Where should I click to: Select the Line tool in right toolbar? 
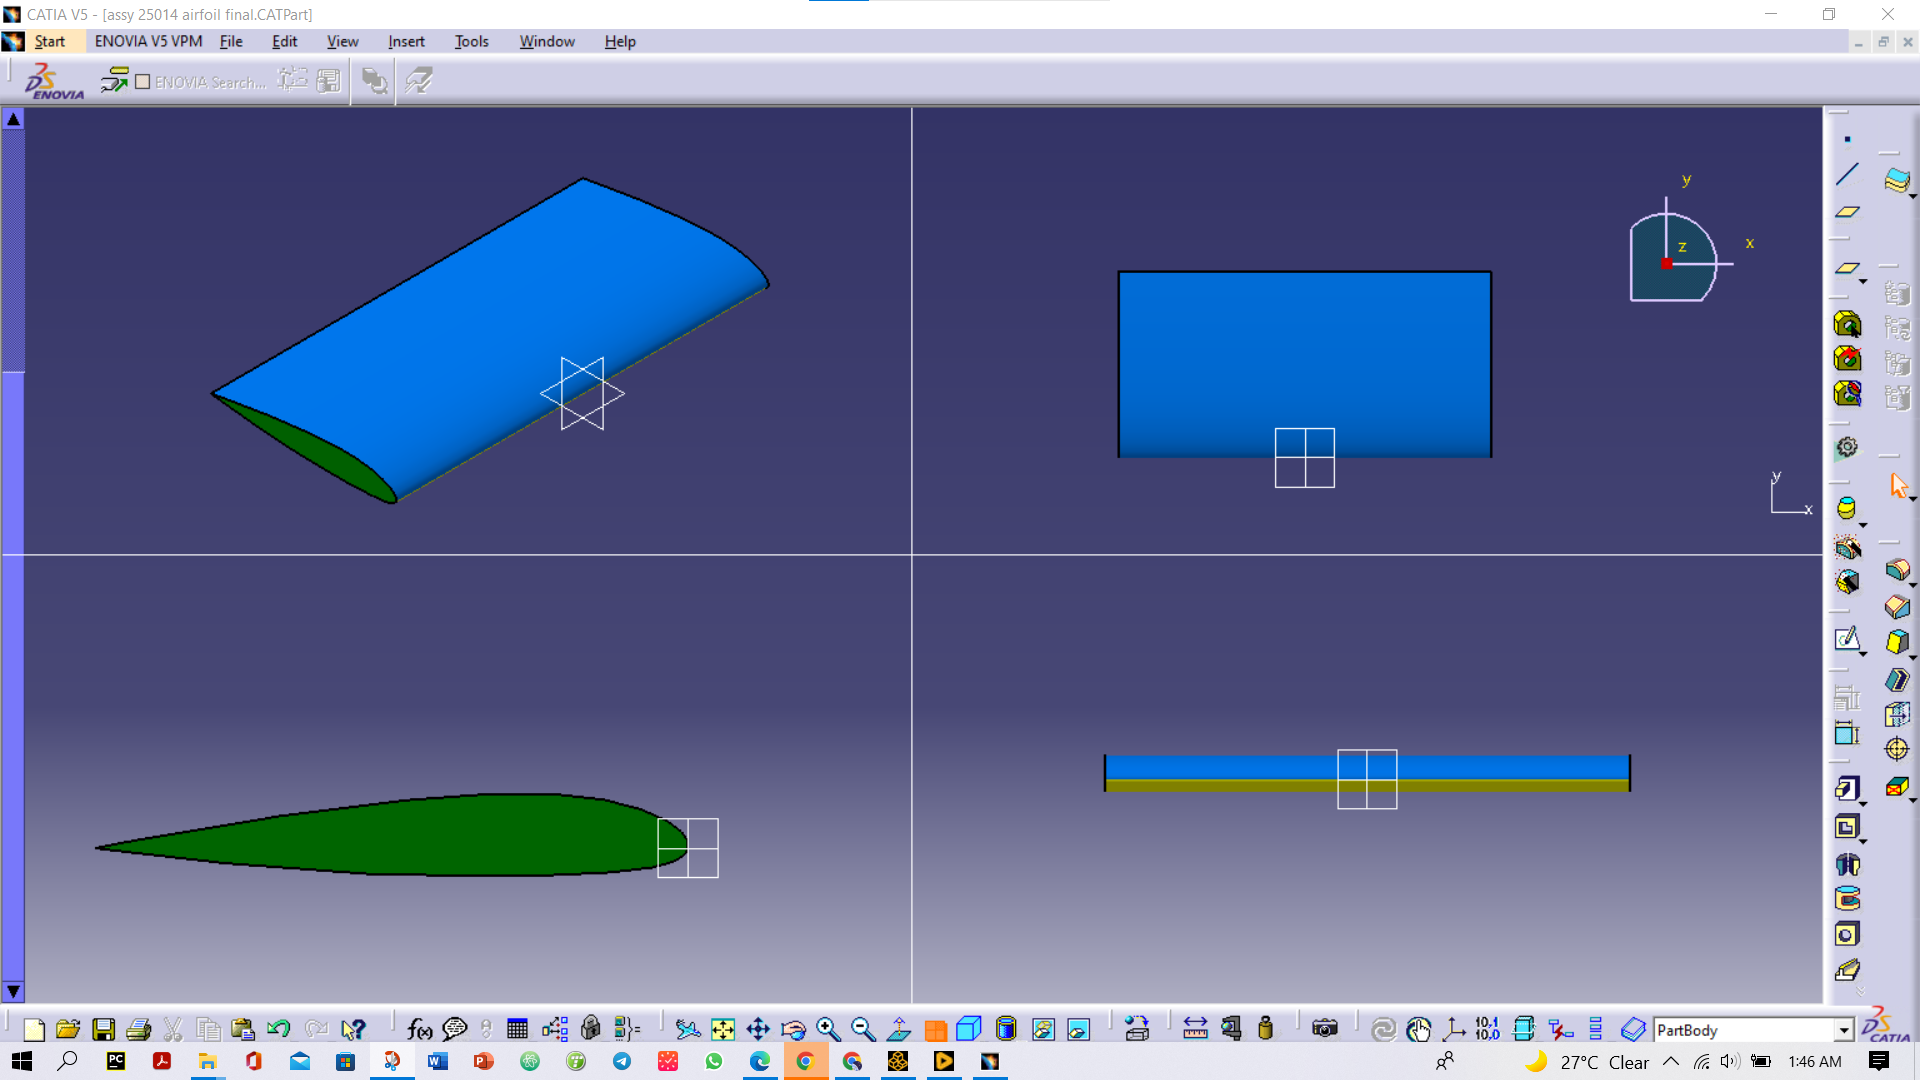(x=1847, y=174)
